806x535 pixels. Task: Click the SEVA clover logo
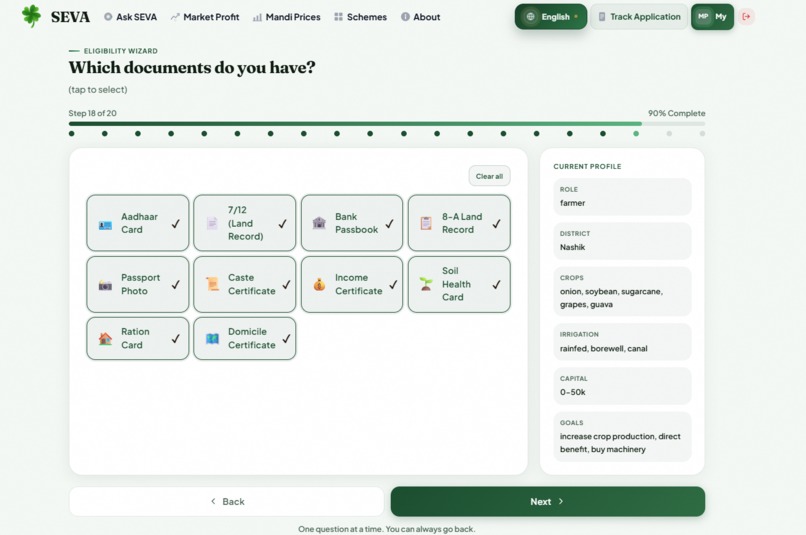(x=31, y=16)
